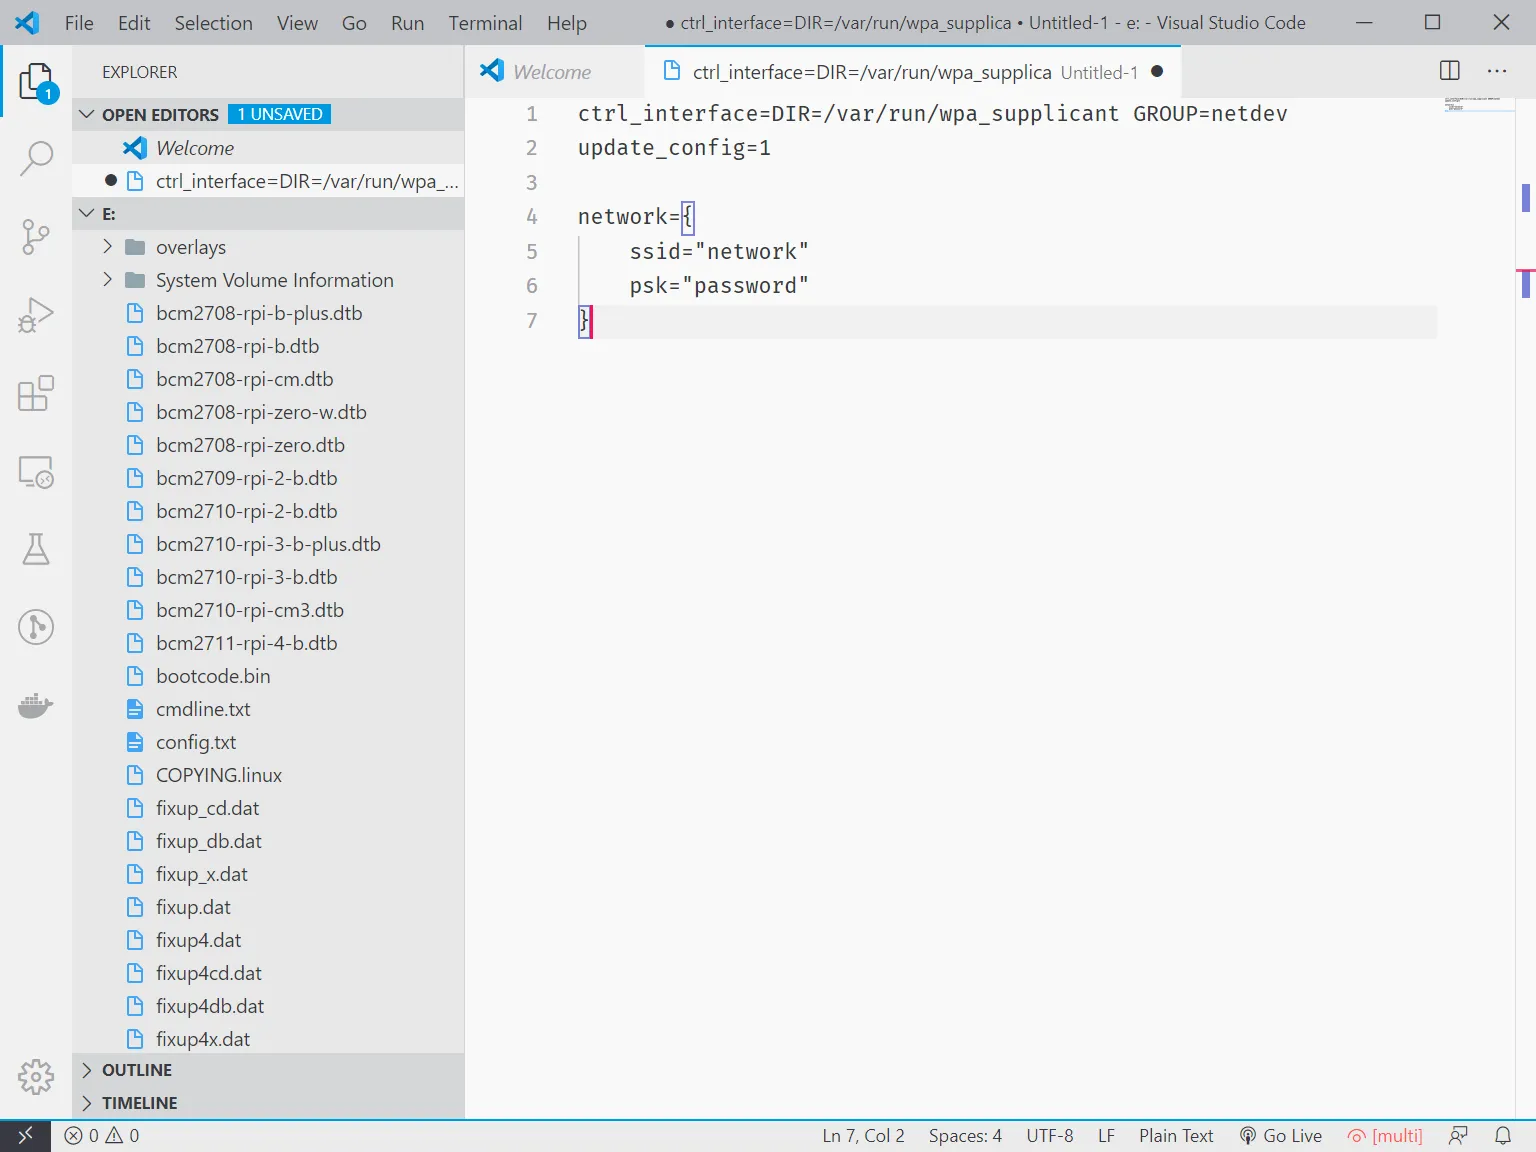Open the Terminal menu
The width and height of the screenshot is (1536, 1152).
click(485, 22)
